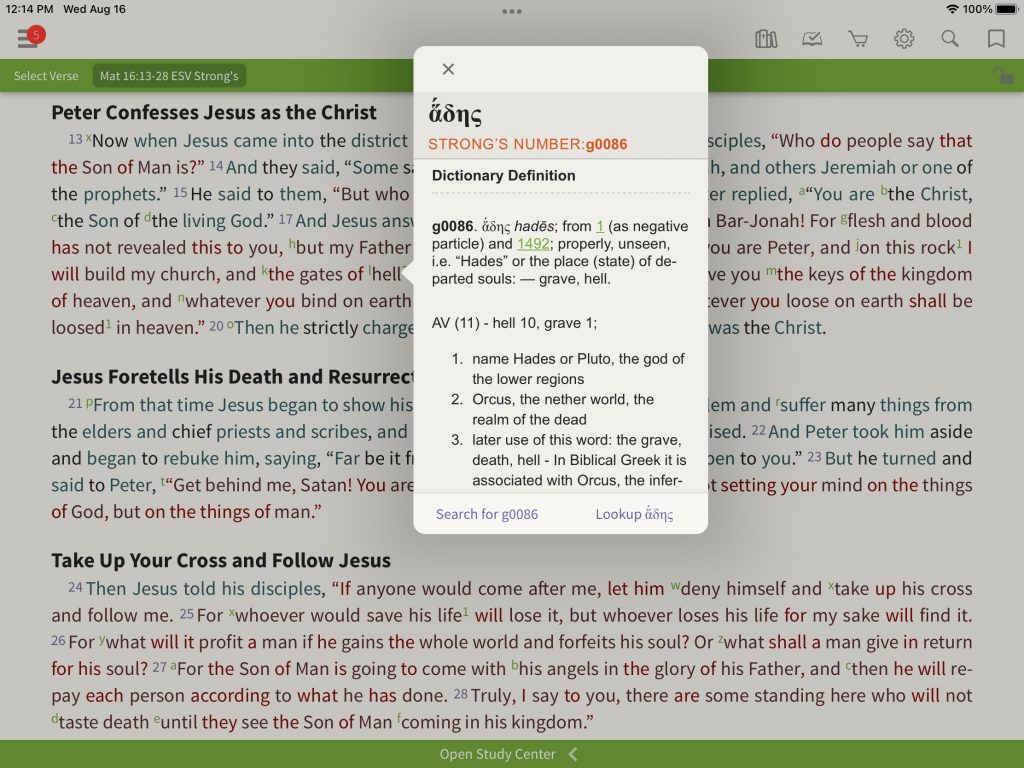The width and height of the screenshot is (1024, 768).
Task: Tap verse number 26
Action: coord(58,640)
